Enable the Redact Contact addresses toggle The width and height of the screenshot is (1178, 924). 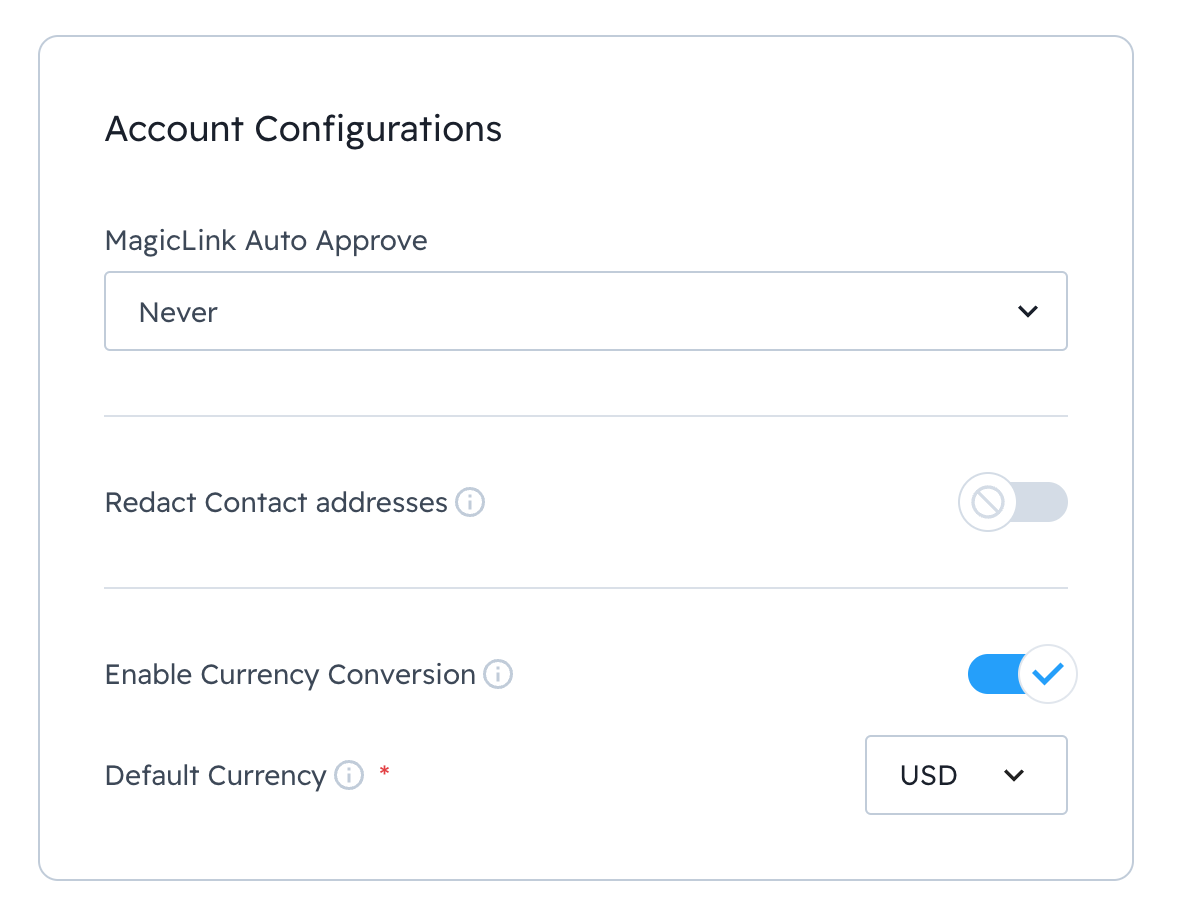pos(1012,502)
